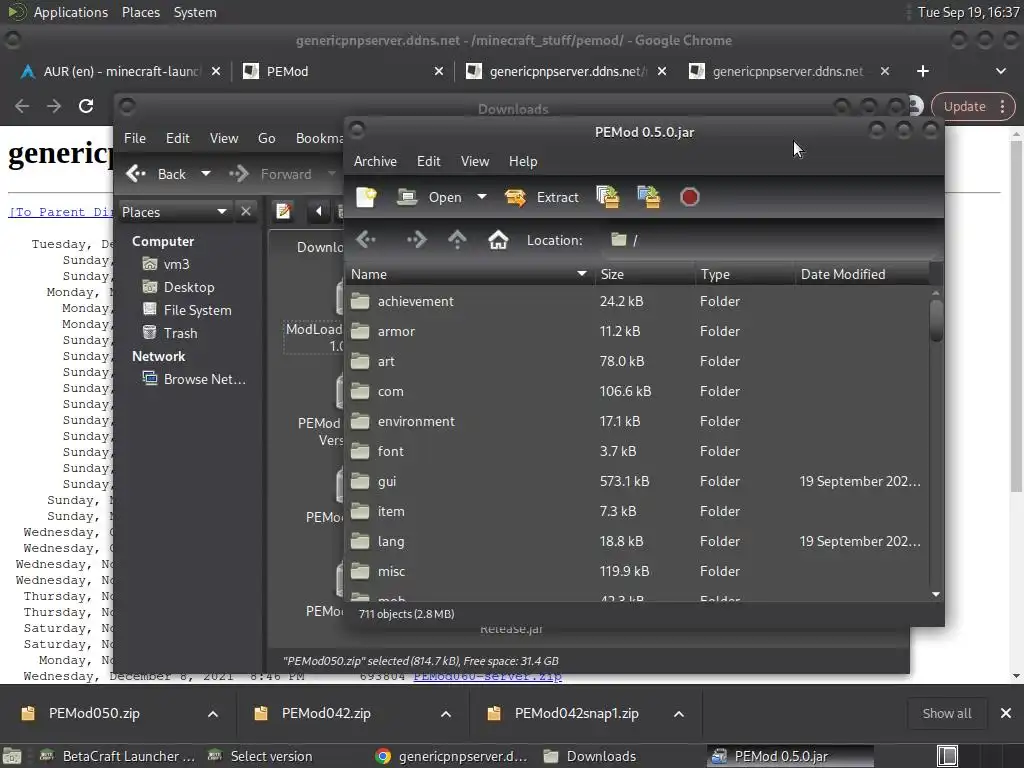Open Trash in Places sidebar
Screen dimensions: 1024x768
point(170,333)
